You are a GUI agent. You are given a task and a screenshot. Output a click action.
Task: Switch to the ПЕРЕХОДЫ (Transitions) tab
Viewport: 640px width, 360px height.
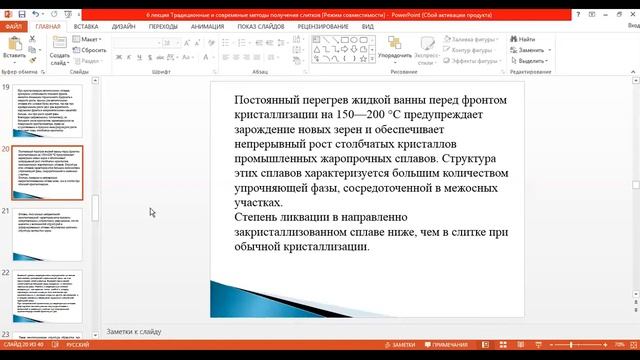click(x=163, y=27)
